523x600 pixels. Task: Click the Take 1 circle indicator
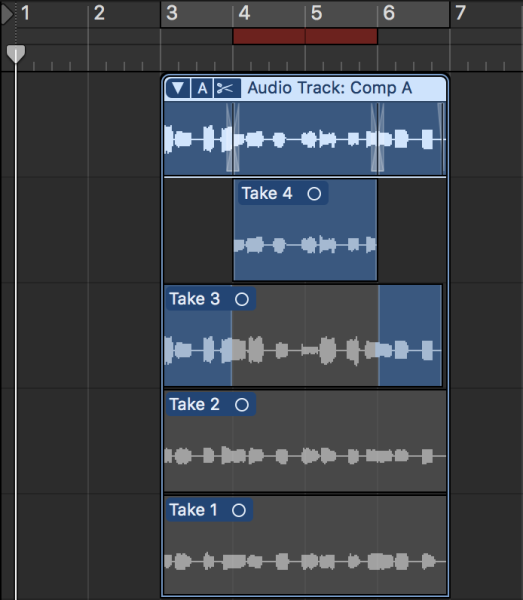(239, 510)
